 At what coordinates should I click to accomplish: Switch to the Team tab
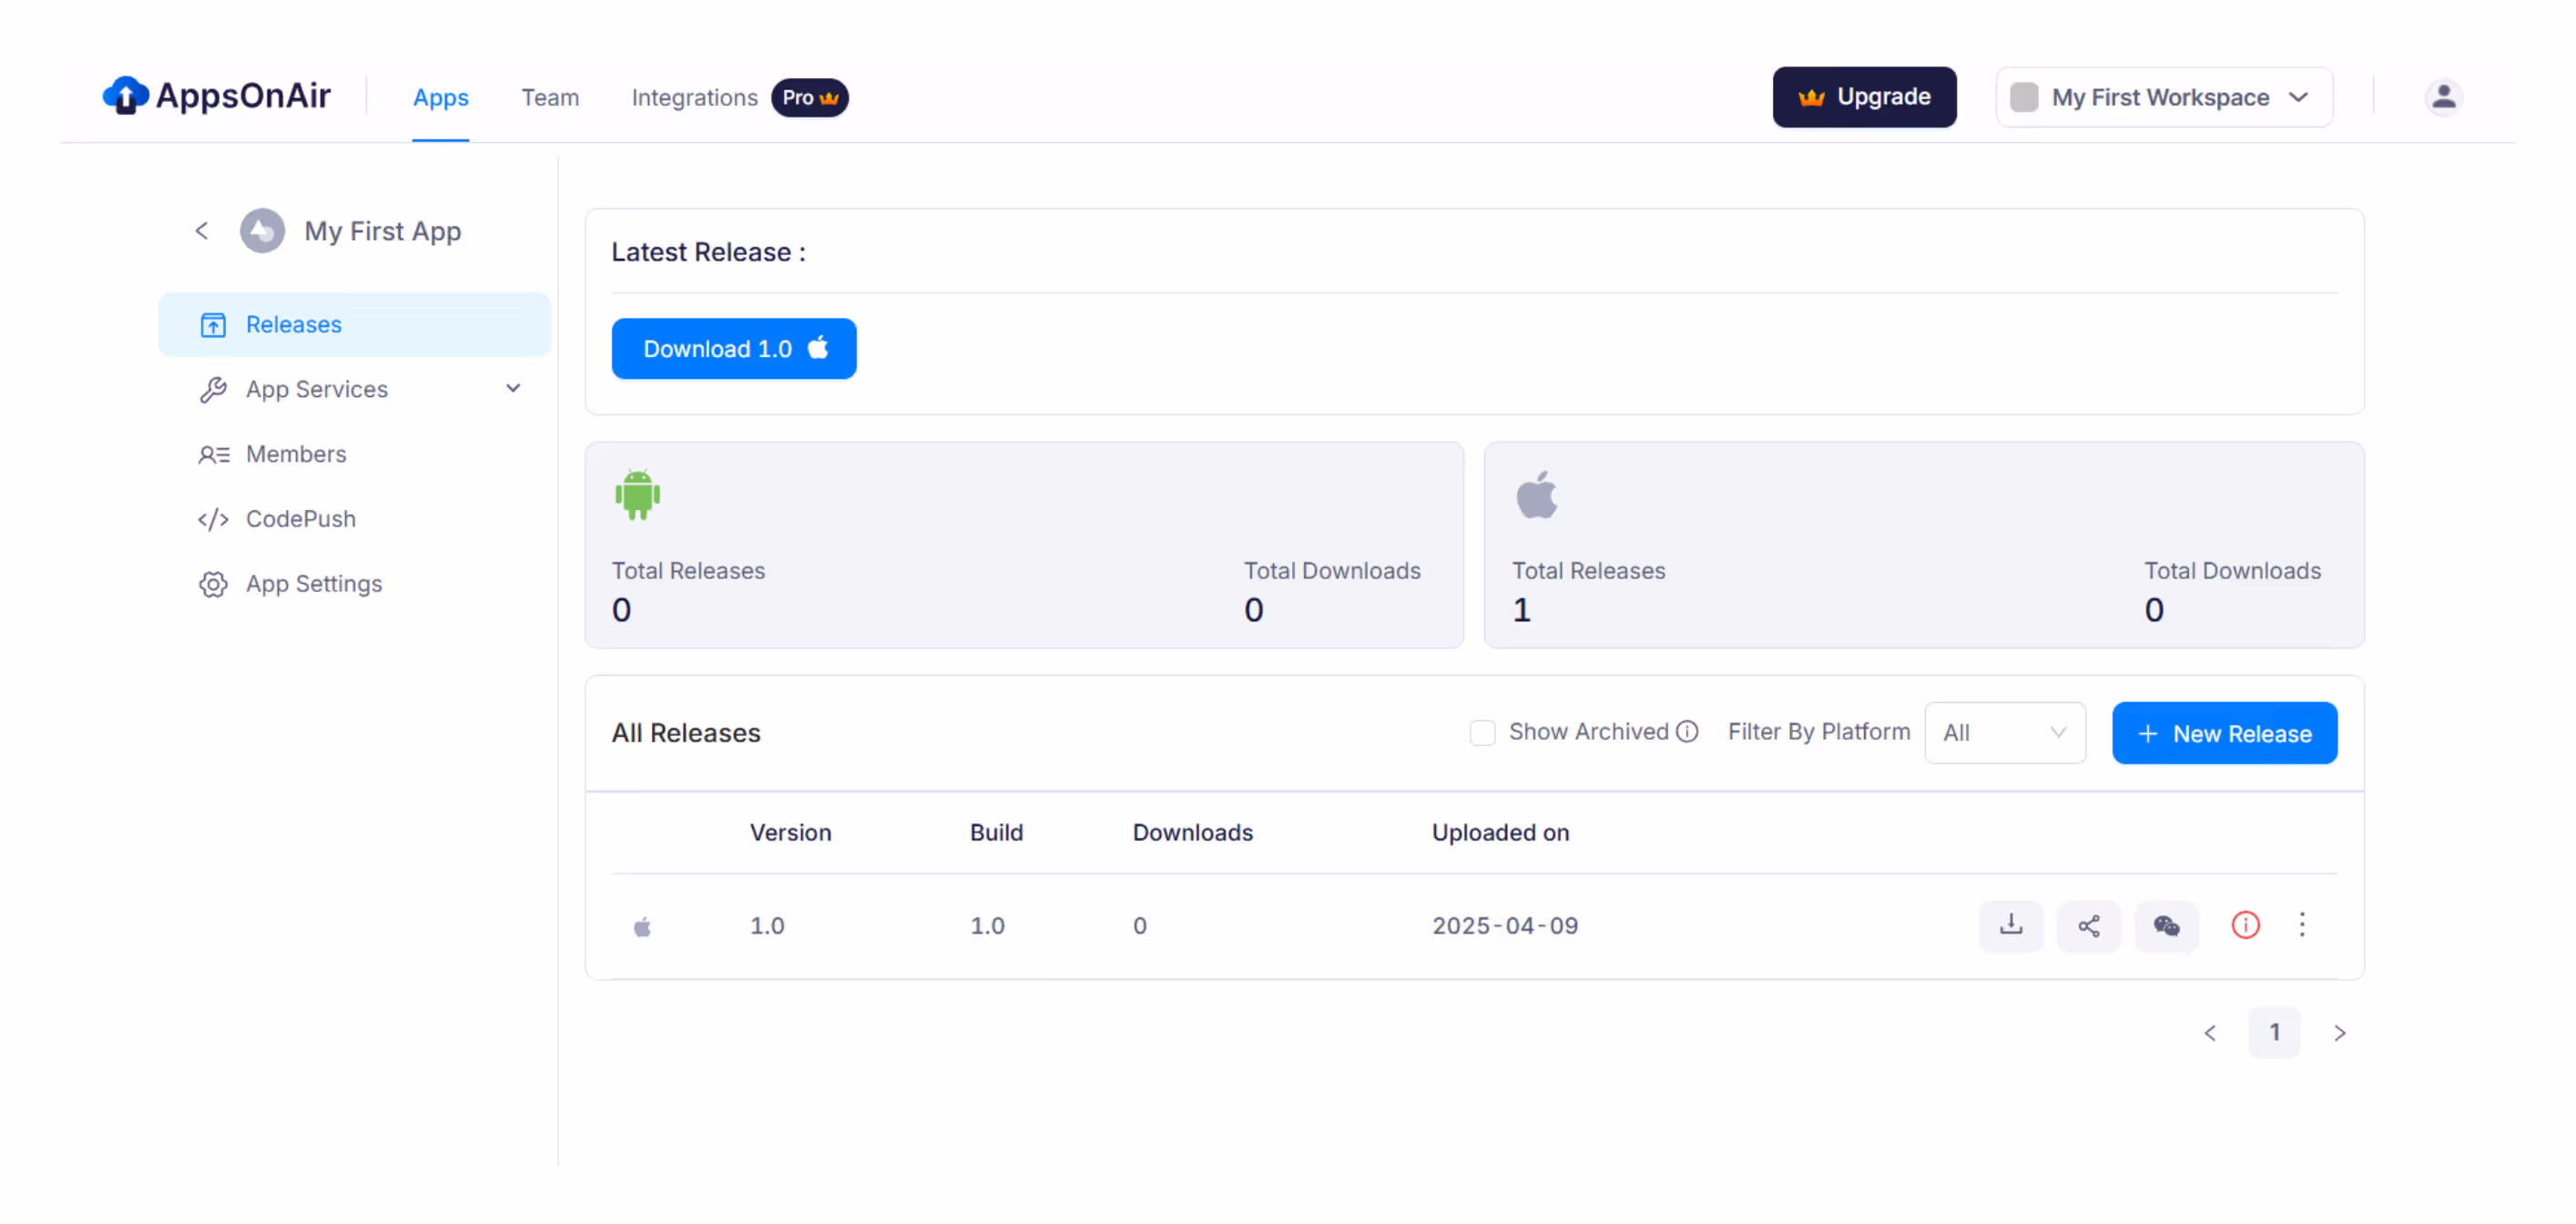coord(549,97)
